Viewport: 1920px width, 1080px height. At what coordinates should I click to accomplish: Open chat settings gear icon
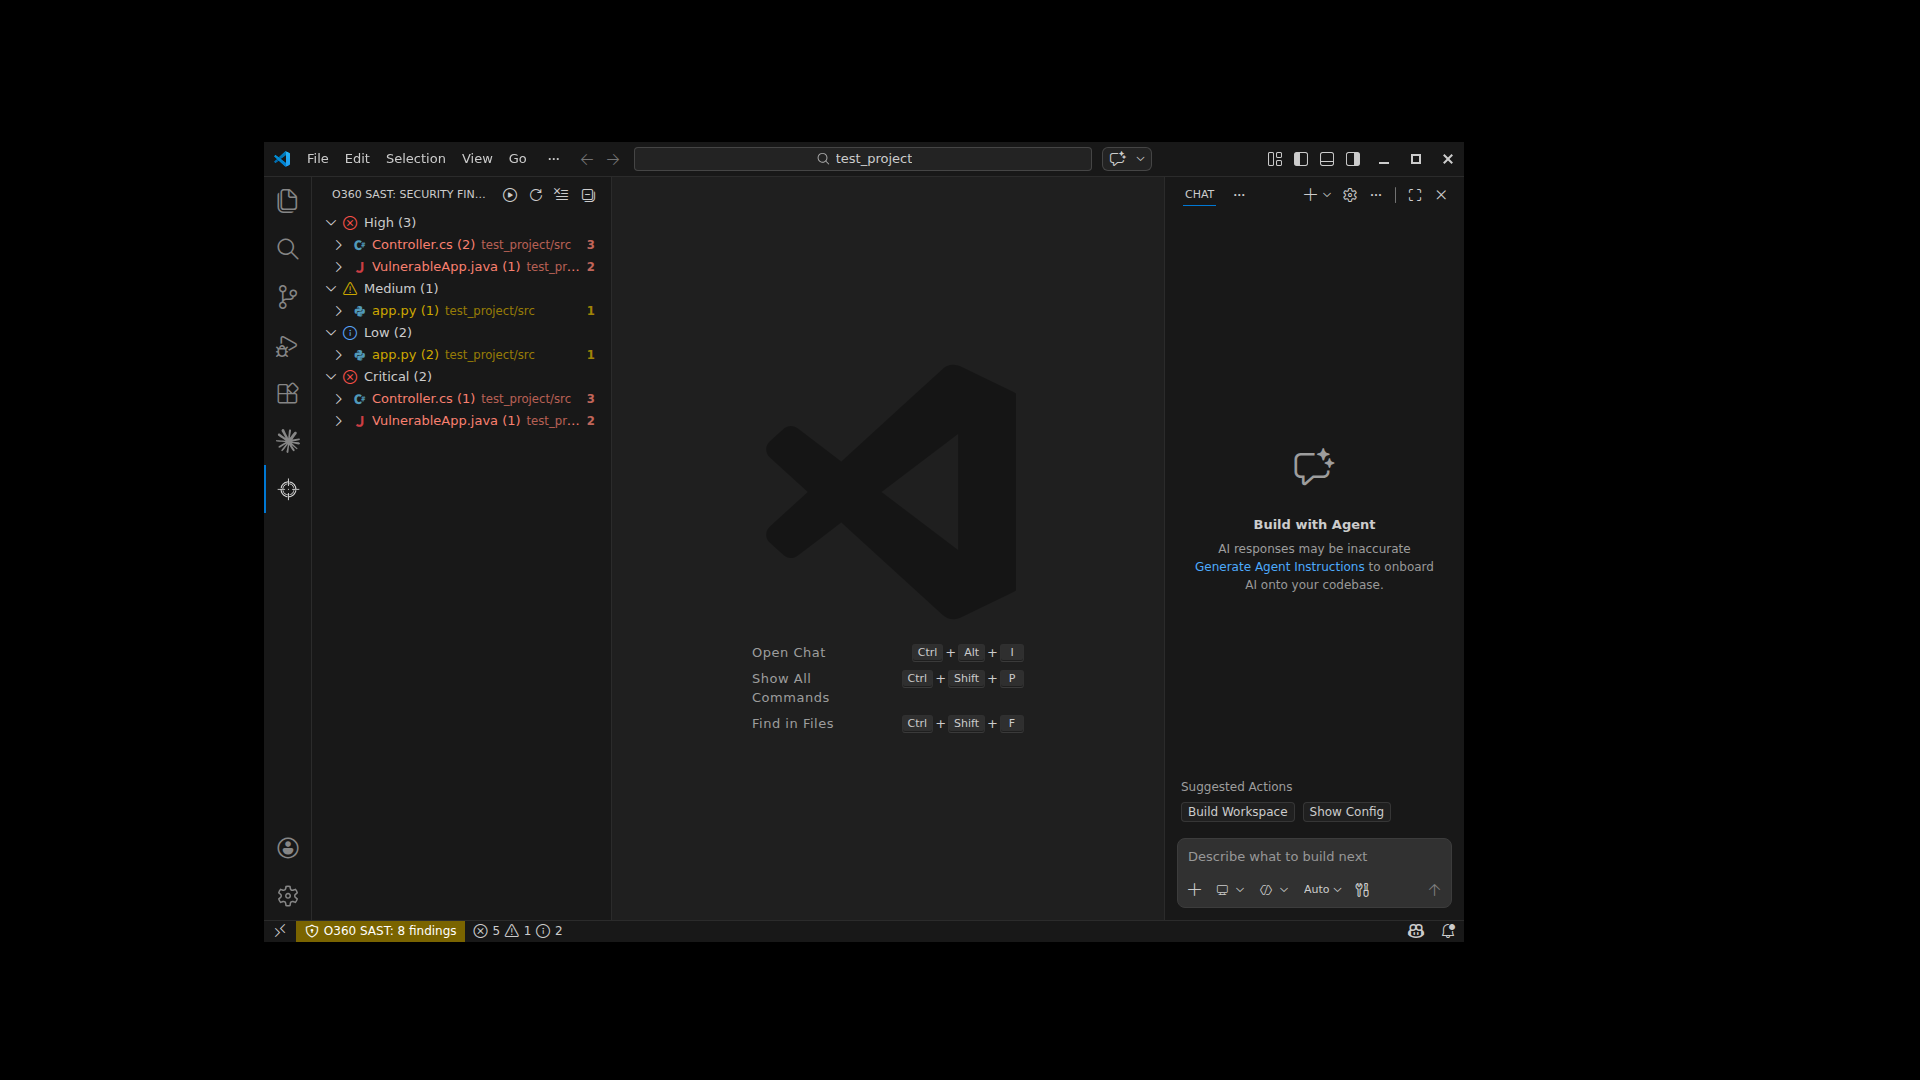pos(1350,195)
